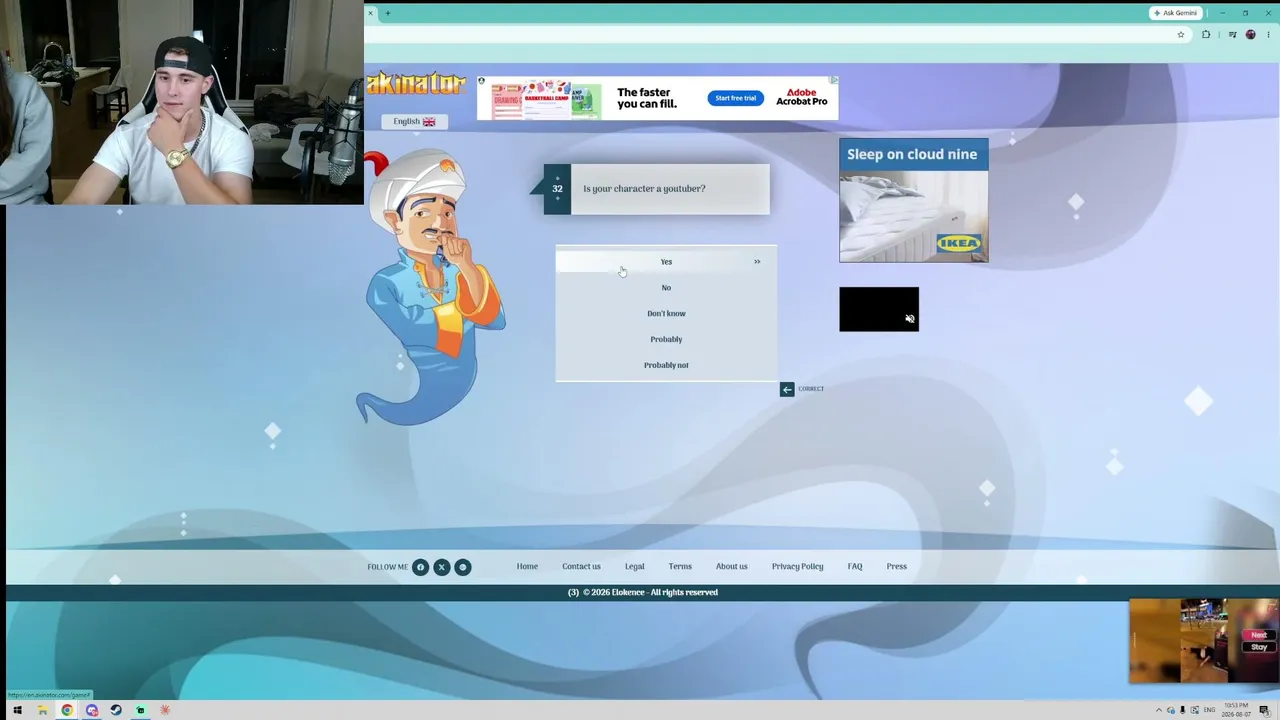Choose the Don't know answer
1280x720 pixels.
click(666, 314)
